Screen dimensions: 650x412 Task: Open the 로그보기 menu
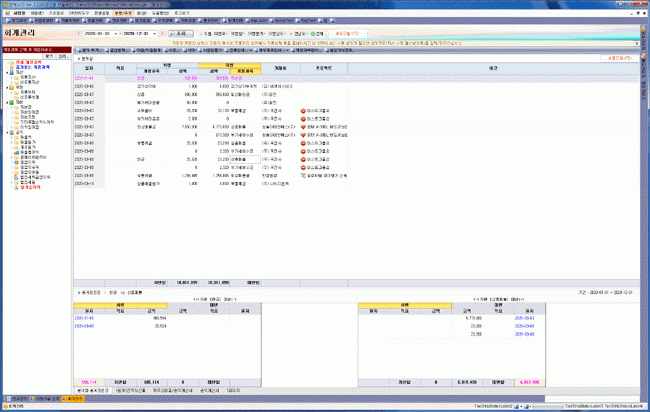(182, 13)
